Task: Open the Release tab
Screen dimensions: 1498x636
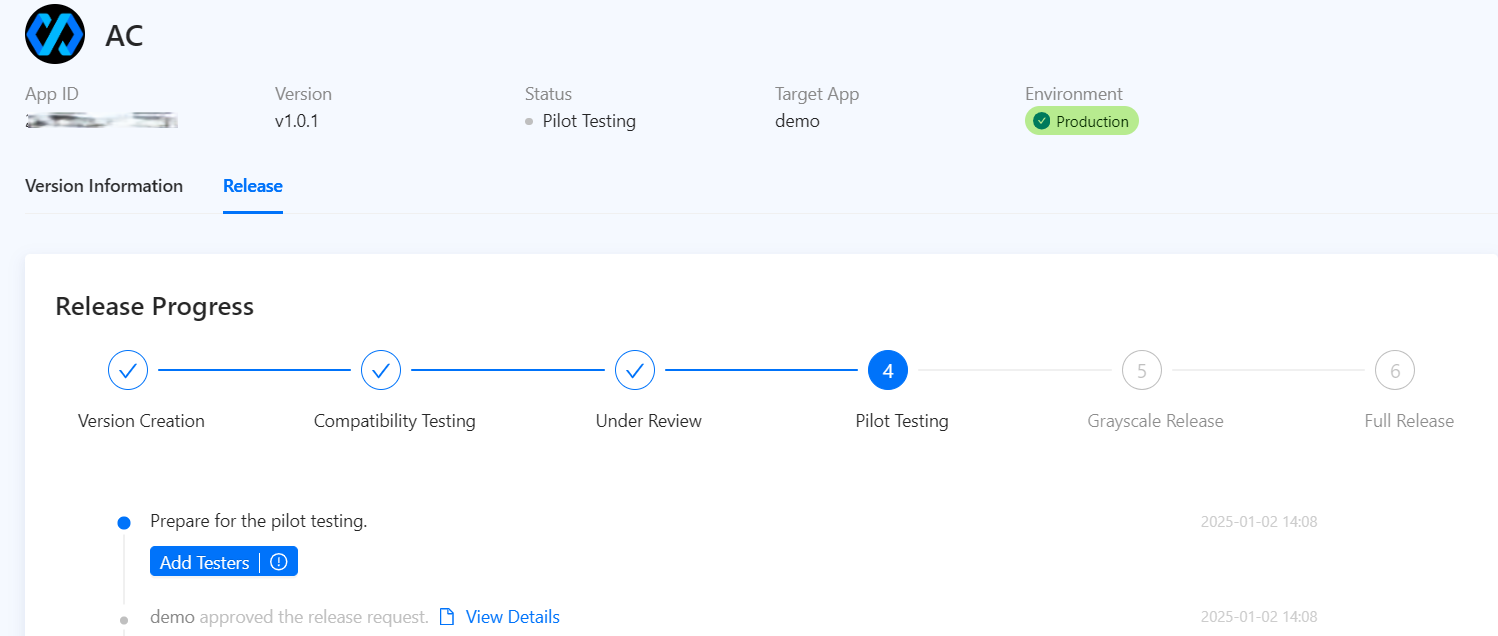Action: point(253,186)
